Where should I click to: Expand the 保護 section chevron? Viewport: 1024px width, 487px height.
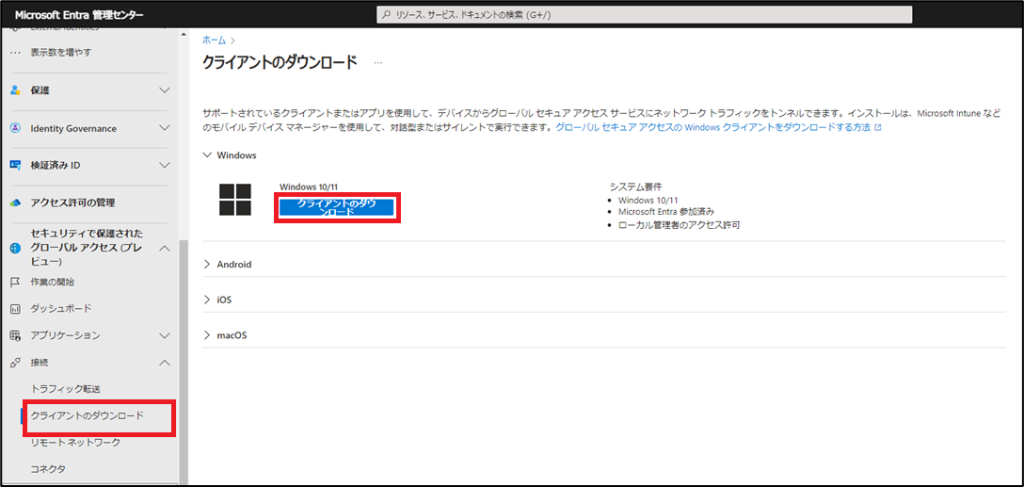(165, 90)
